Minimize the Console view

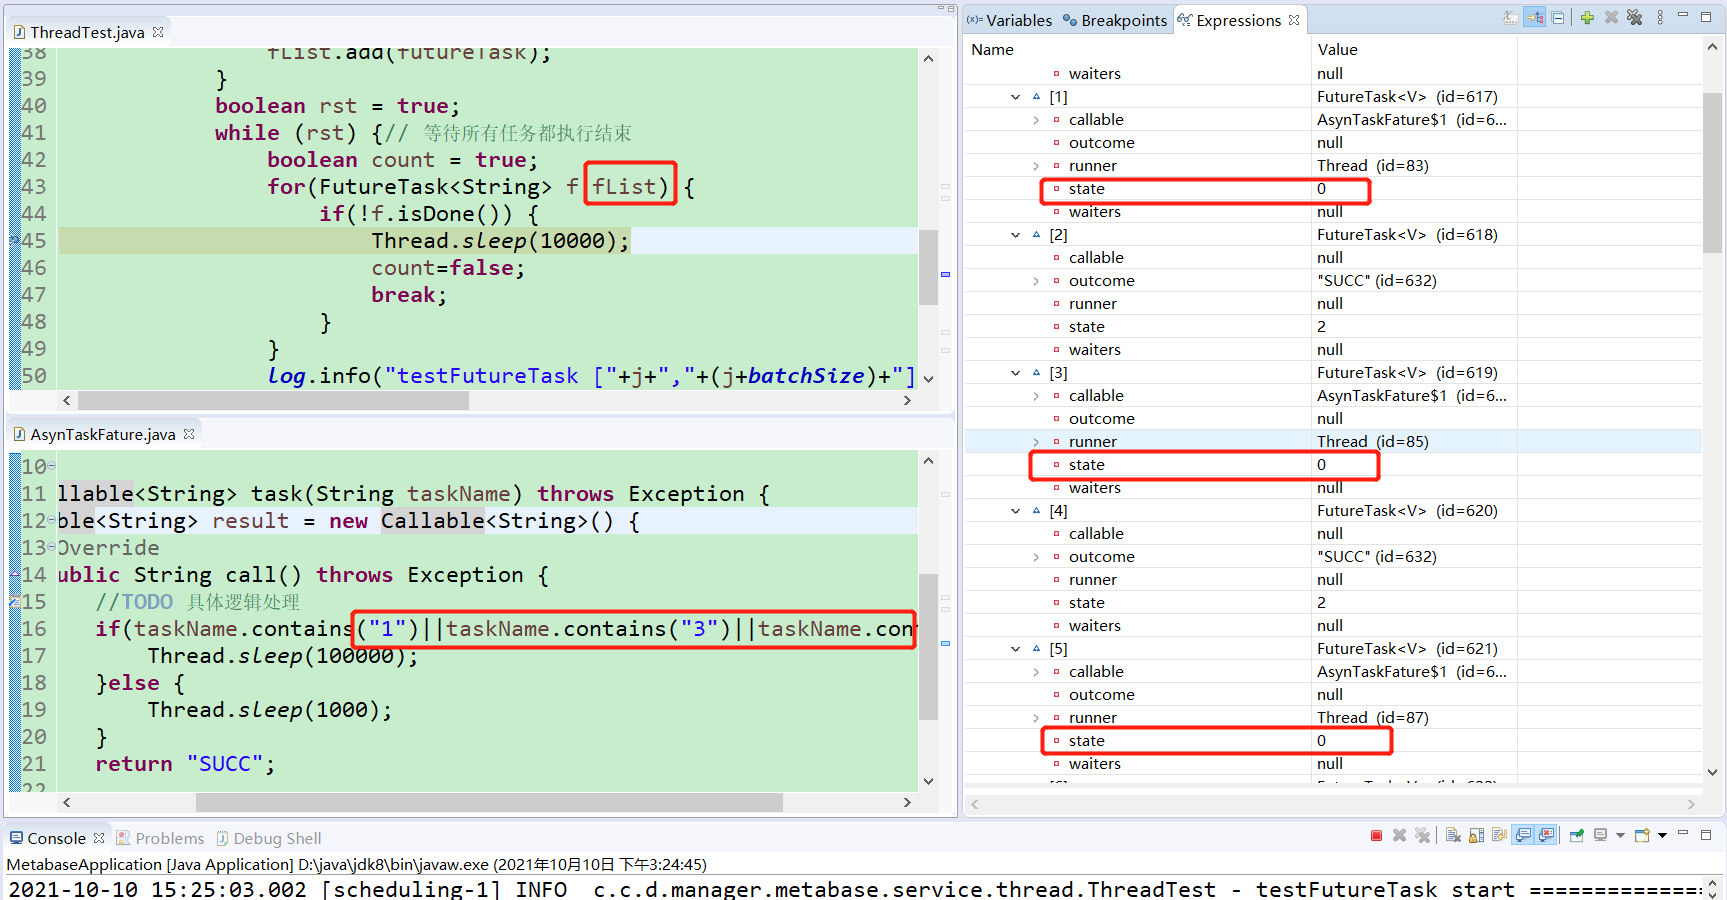(x=1683, y=833)
